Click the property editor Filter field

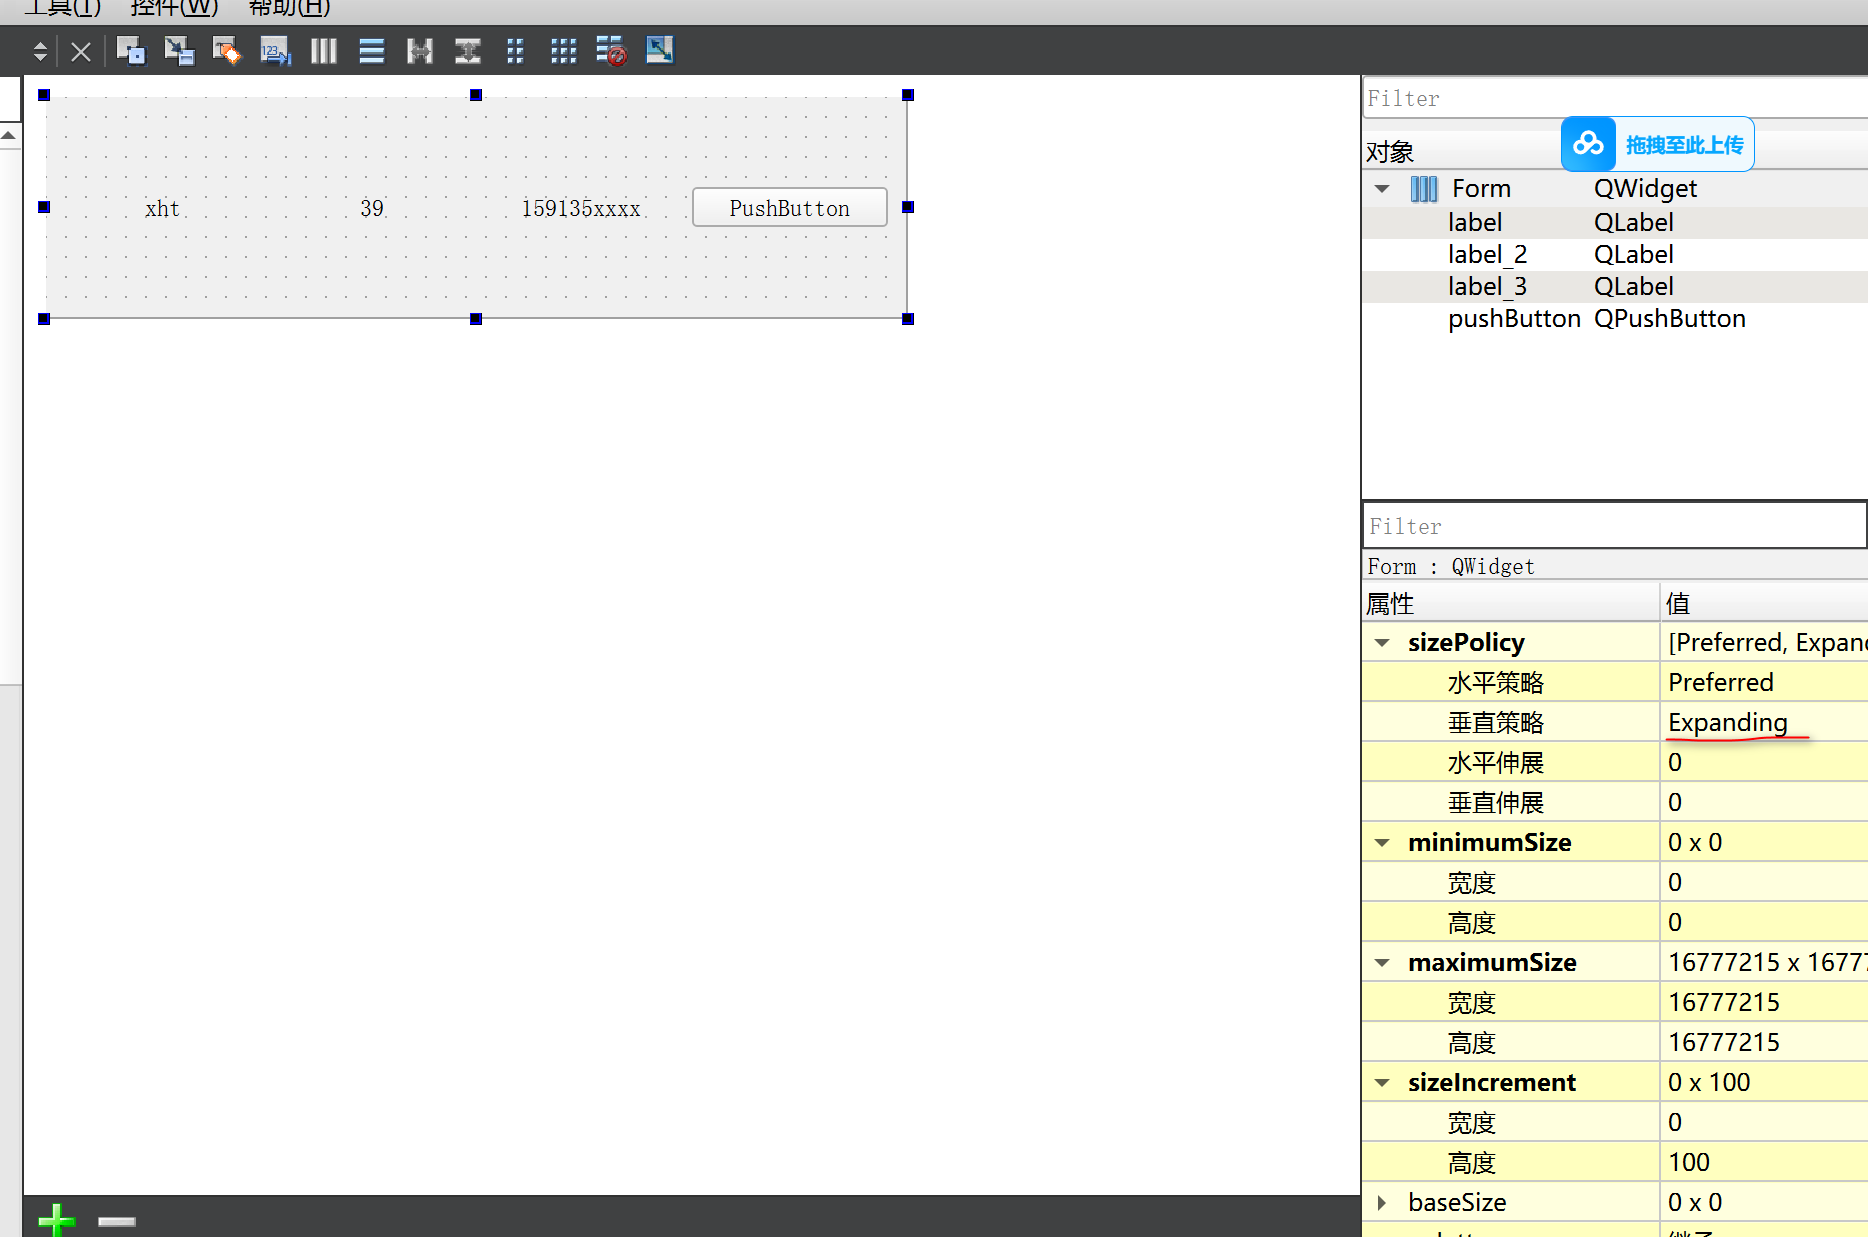(1614, 525)
